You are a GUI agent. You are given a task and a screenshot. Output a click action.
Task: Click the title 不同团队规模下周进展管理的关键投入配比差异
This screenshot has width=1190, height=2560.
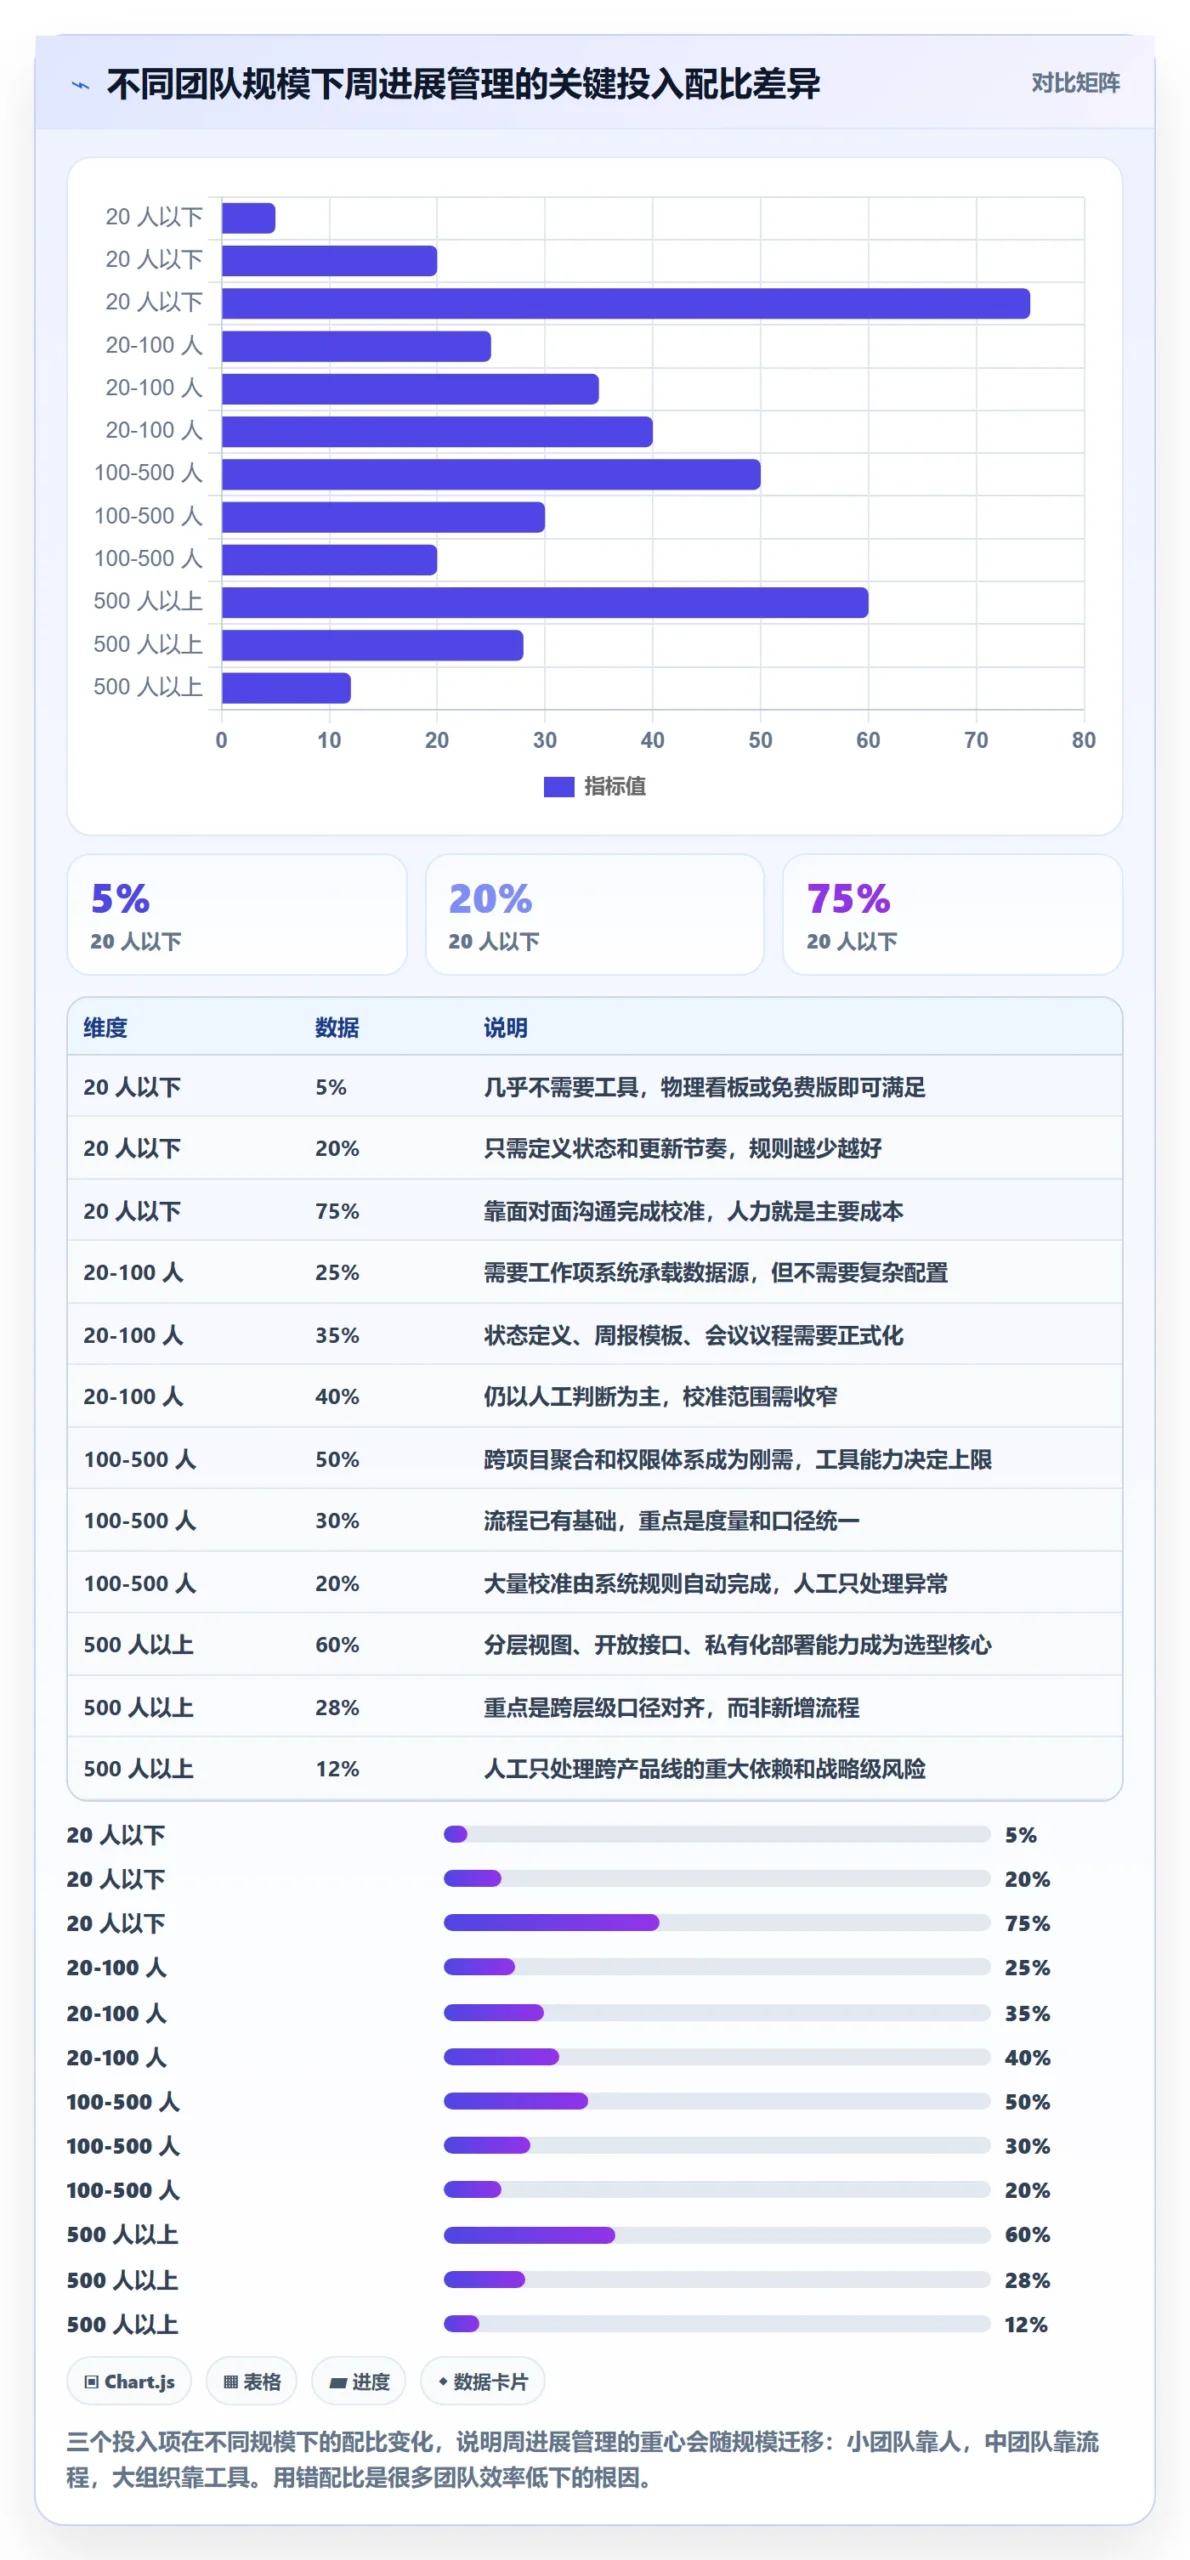tap(463, 84)
